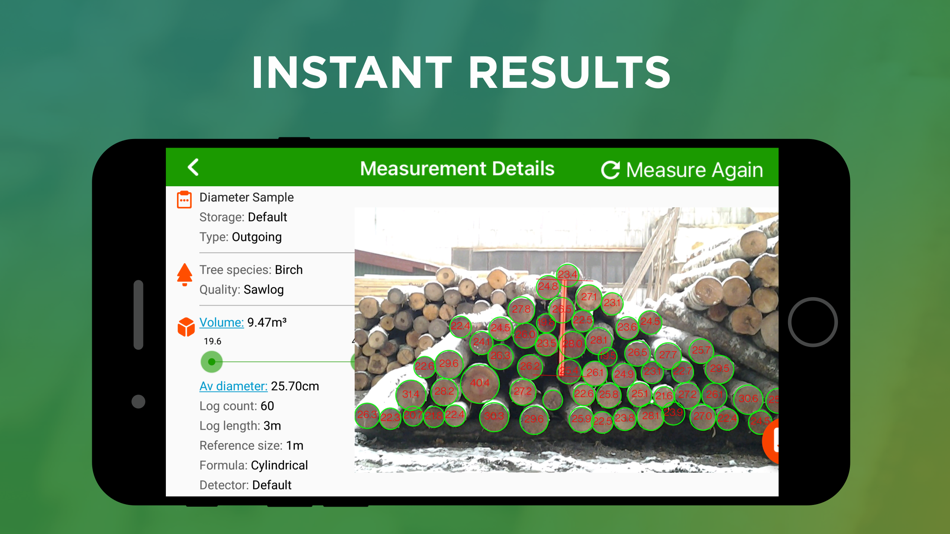Tap the back arrow in the header
This screenshot has height=534, width=950.
pyautogui.click(x=193, y=167)
